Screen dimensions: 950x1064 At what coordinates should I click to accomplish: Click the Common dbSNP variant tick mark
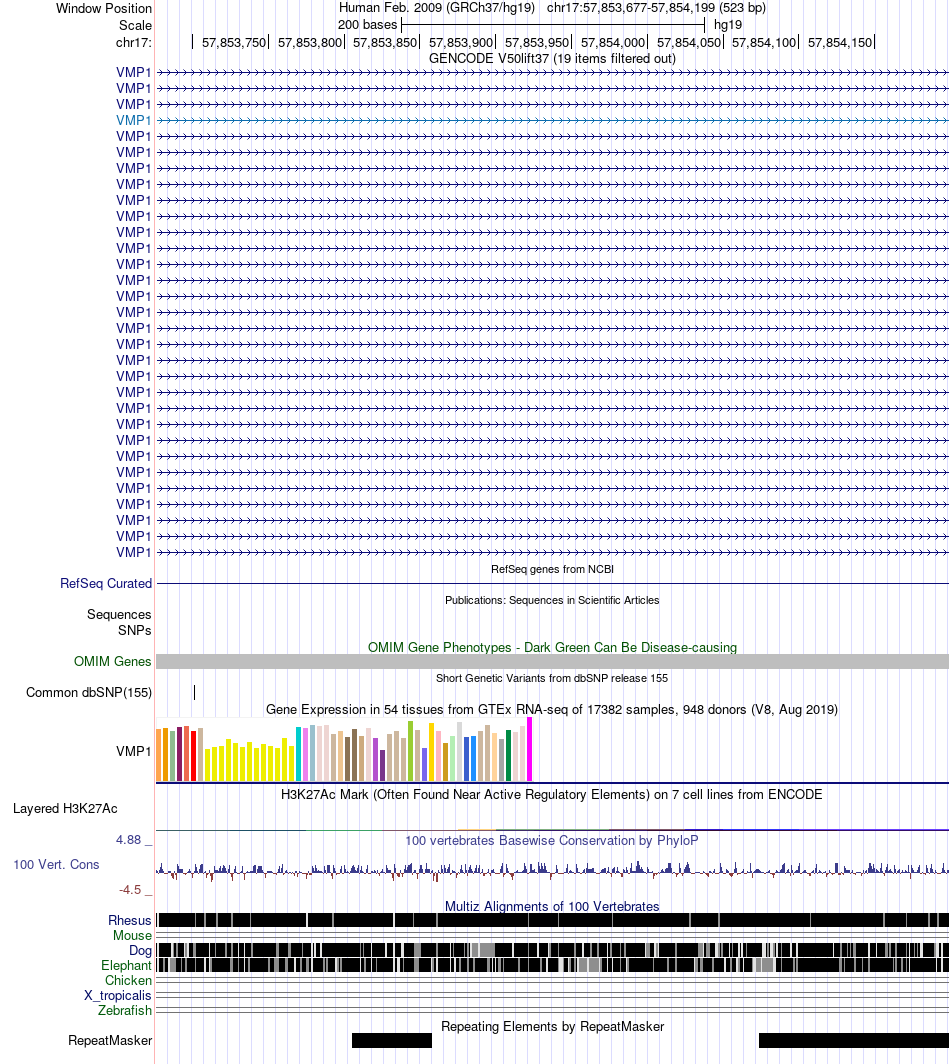195,692
